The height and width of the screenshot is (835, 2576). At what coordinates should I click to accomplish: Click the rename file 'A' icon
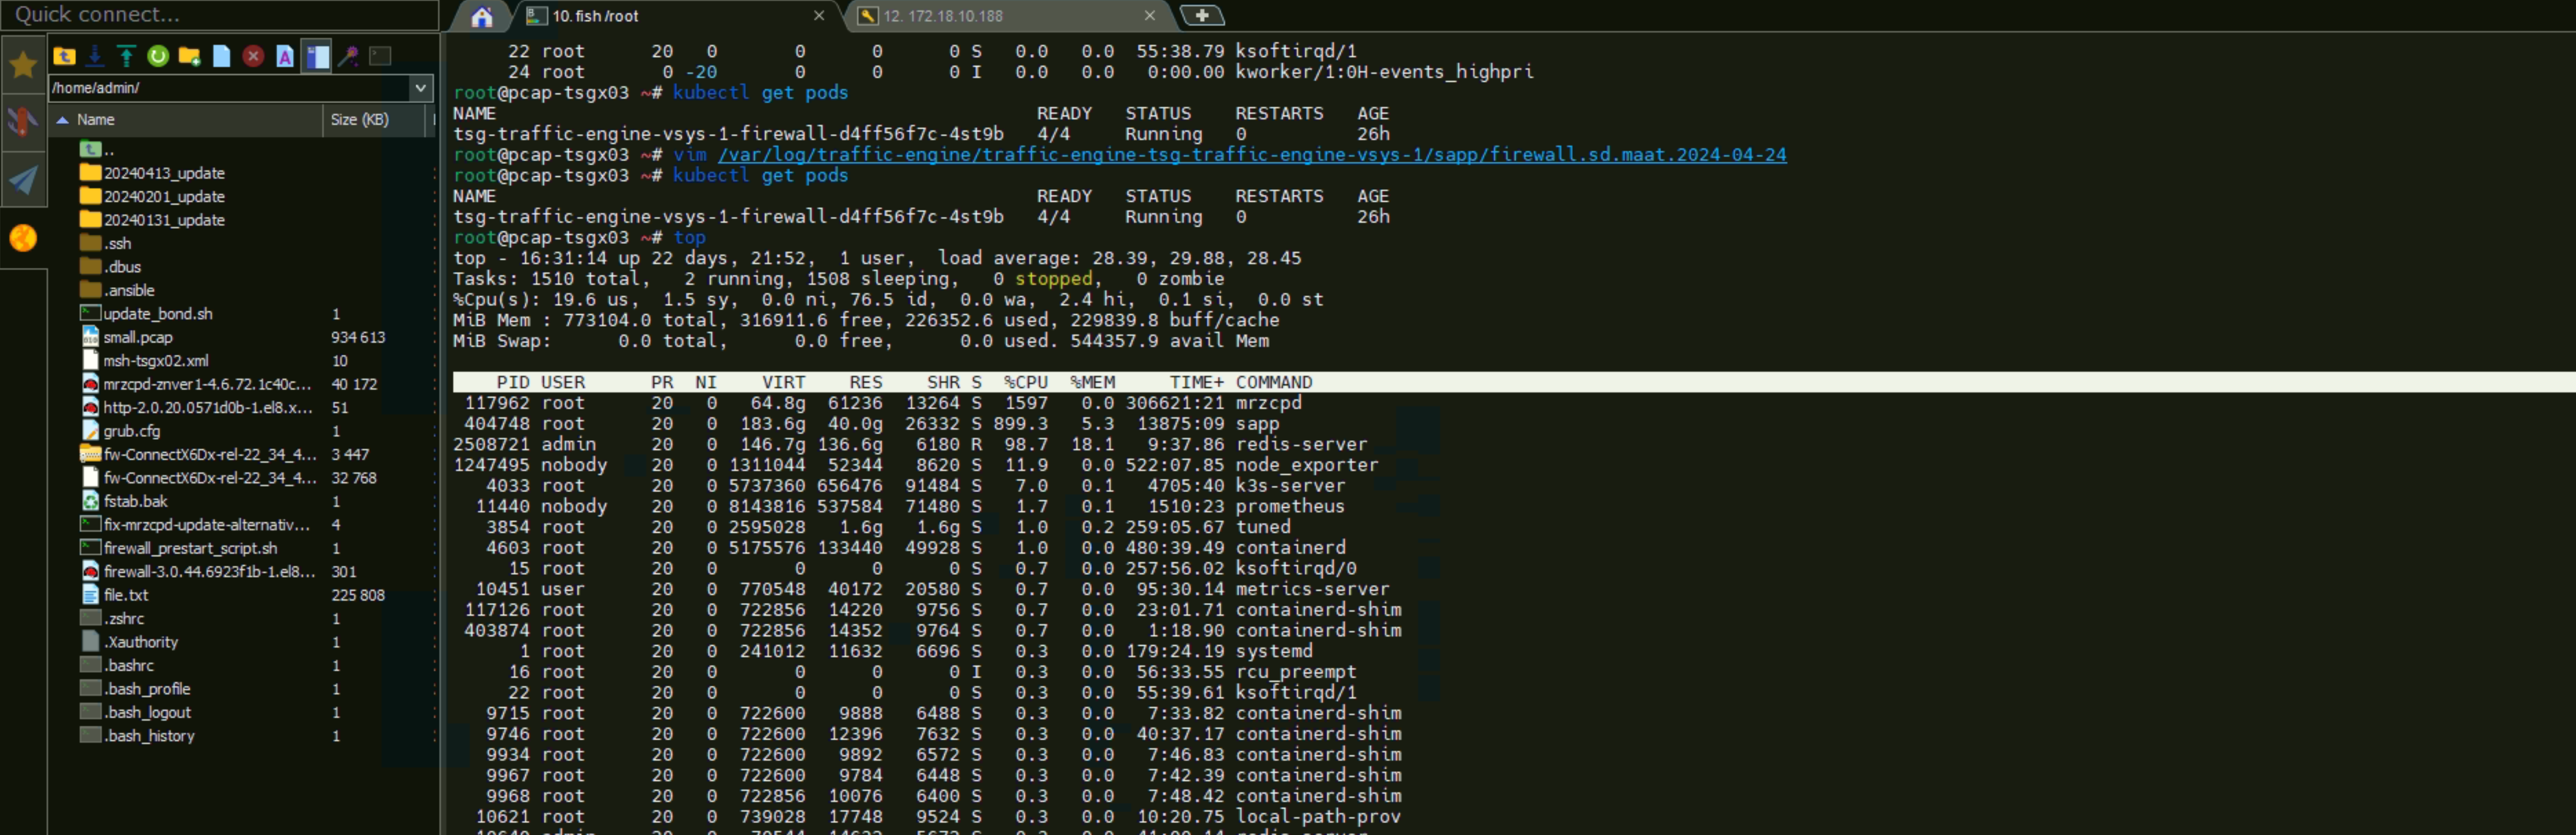[285, 56]
